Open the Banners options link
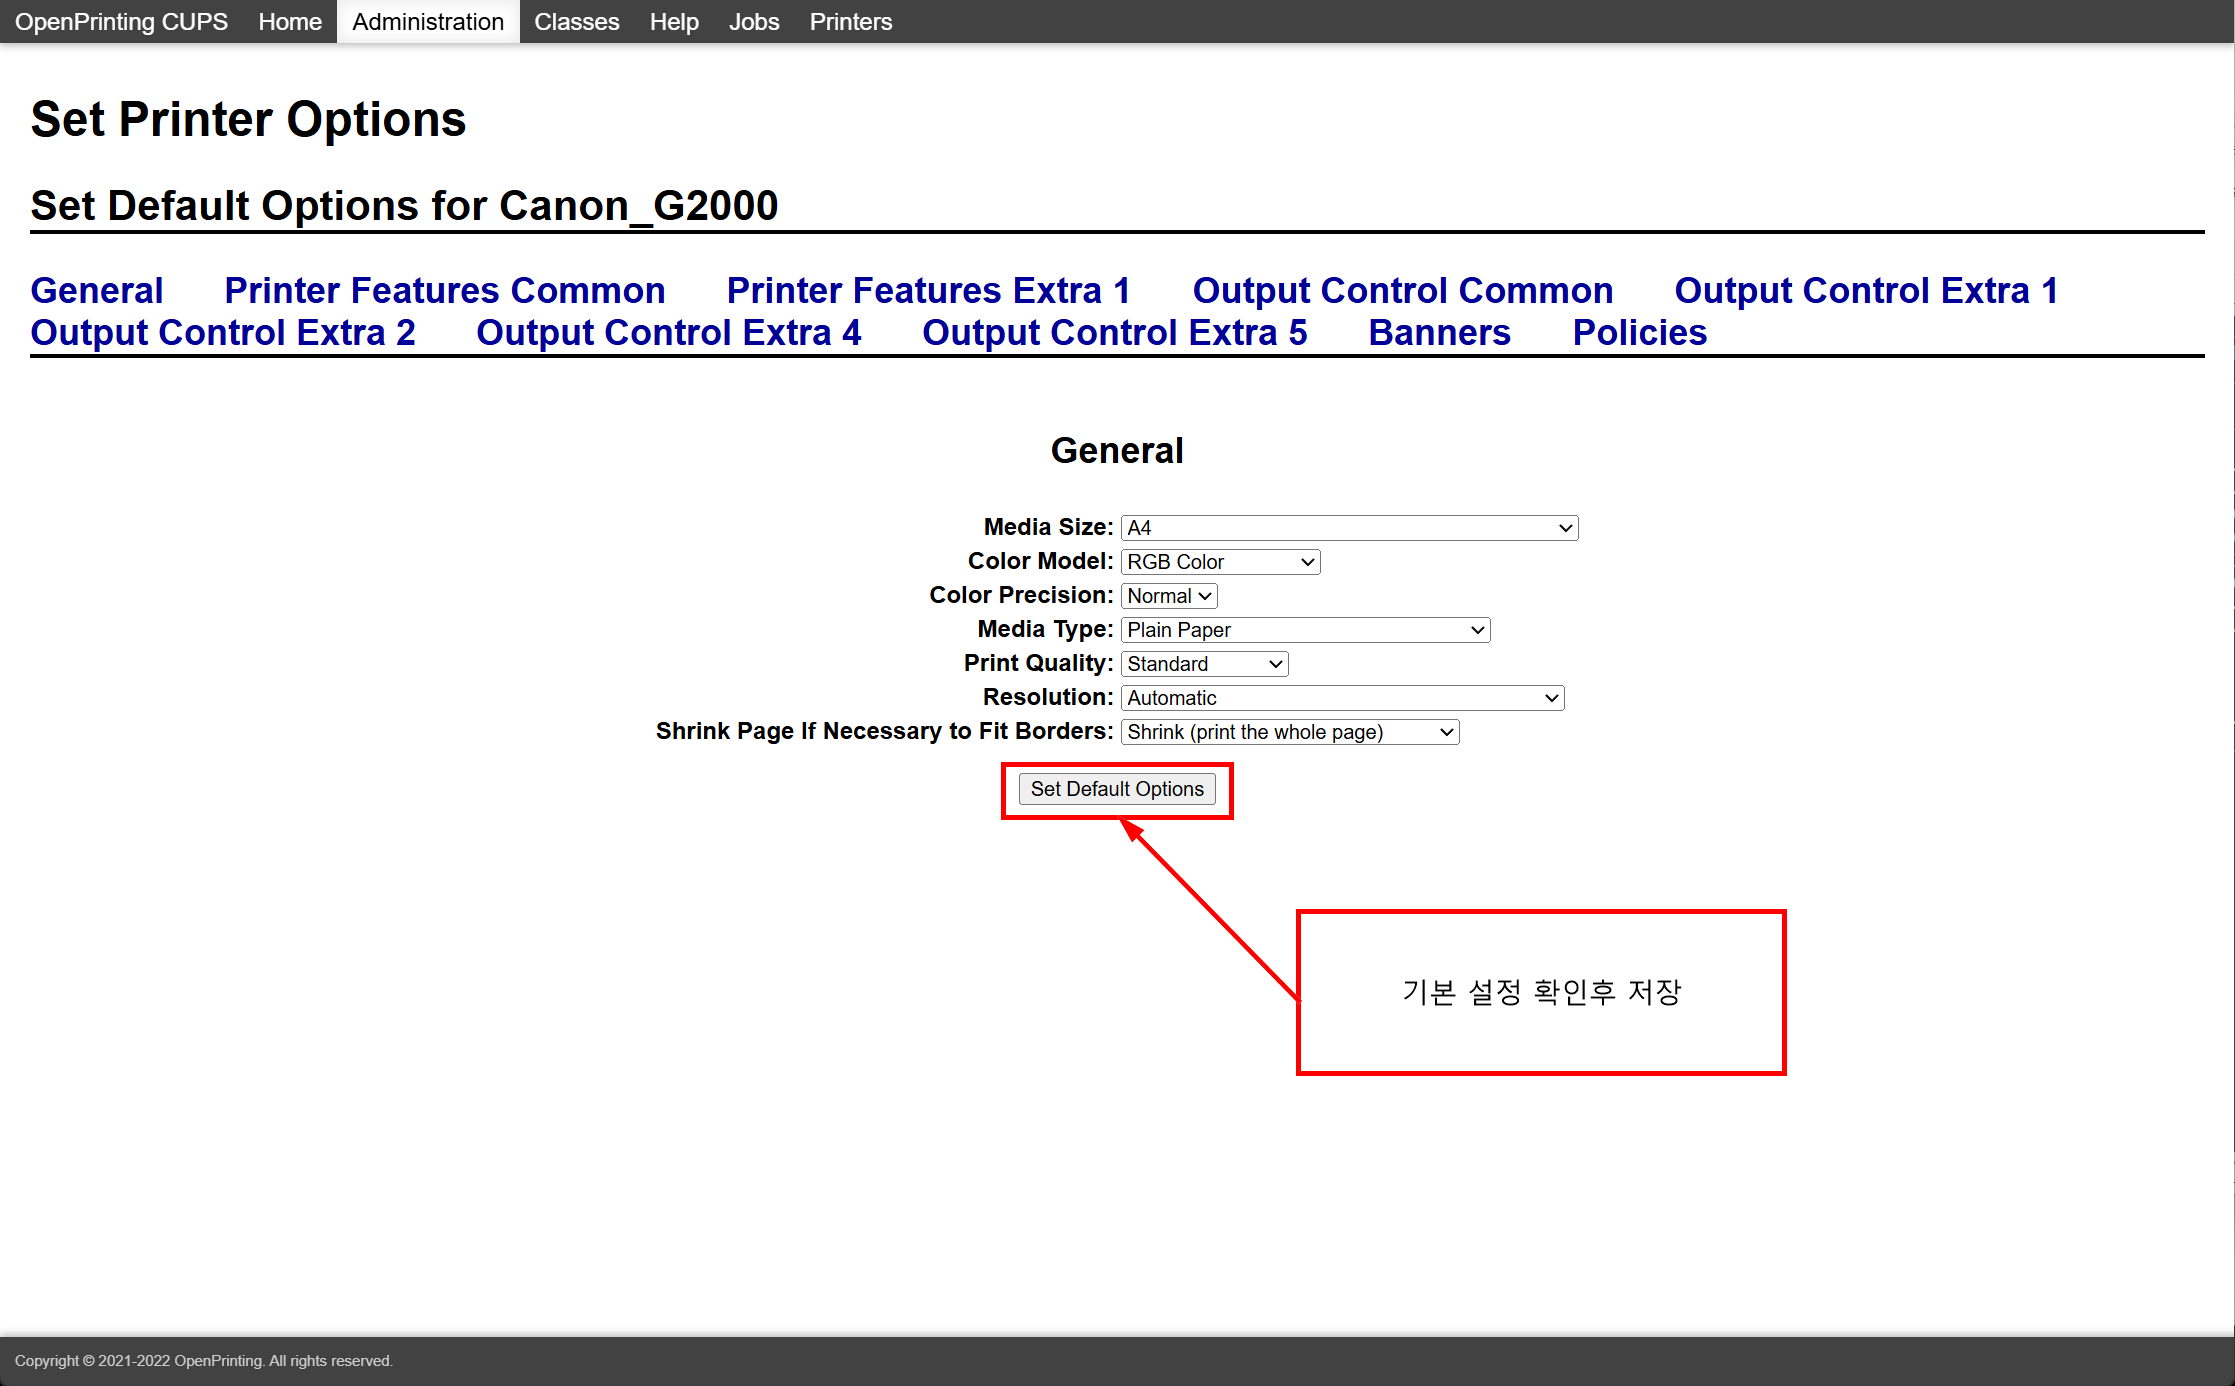 [x=1439, y=332]
